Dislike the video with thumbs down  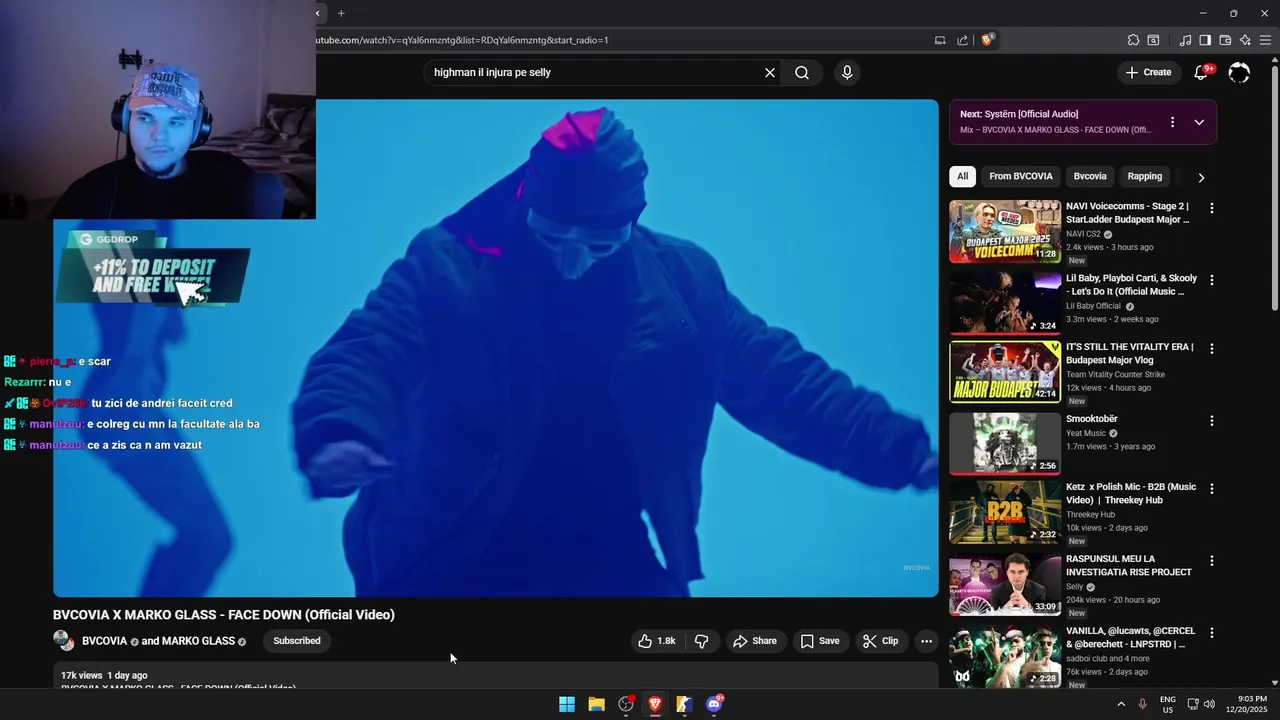701,641
